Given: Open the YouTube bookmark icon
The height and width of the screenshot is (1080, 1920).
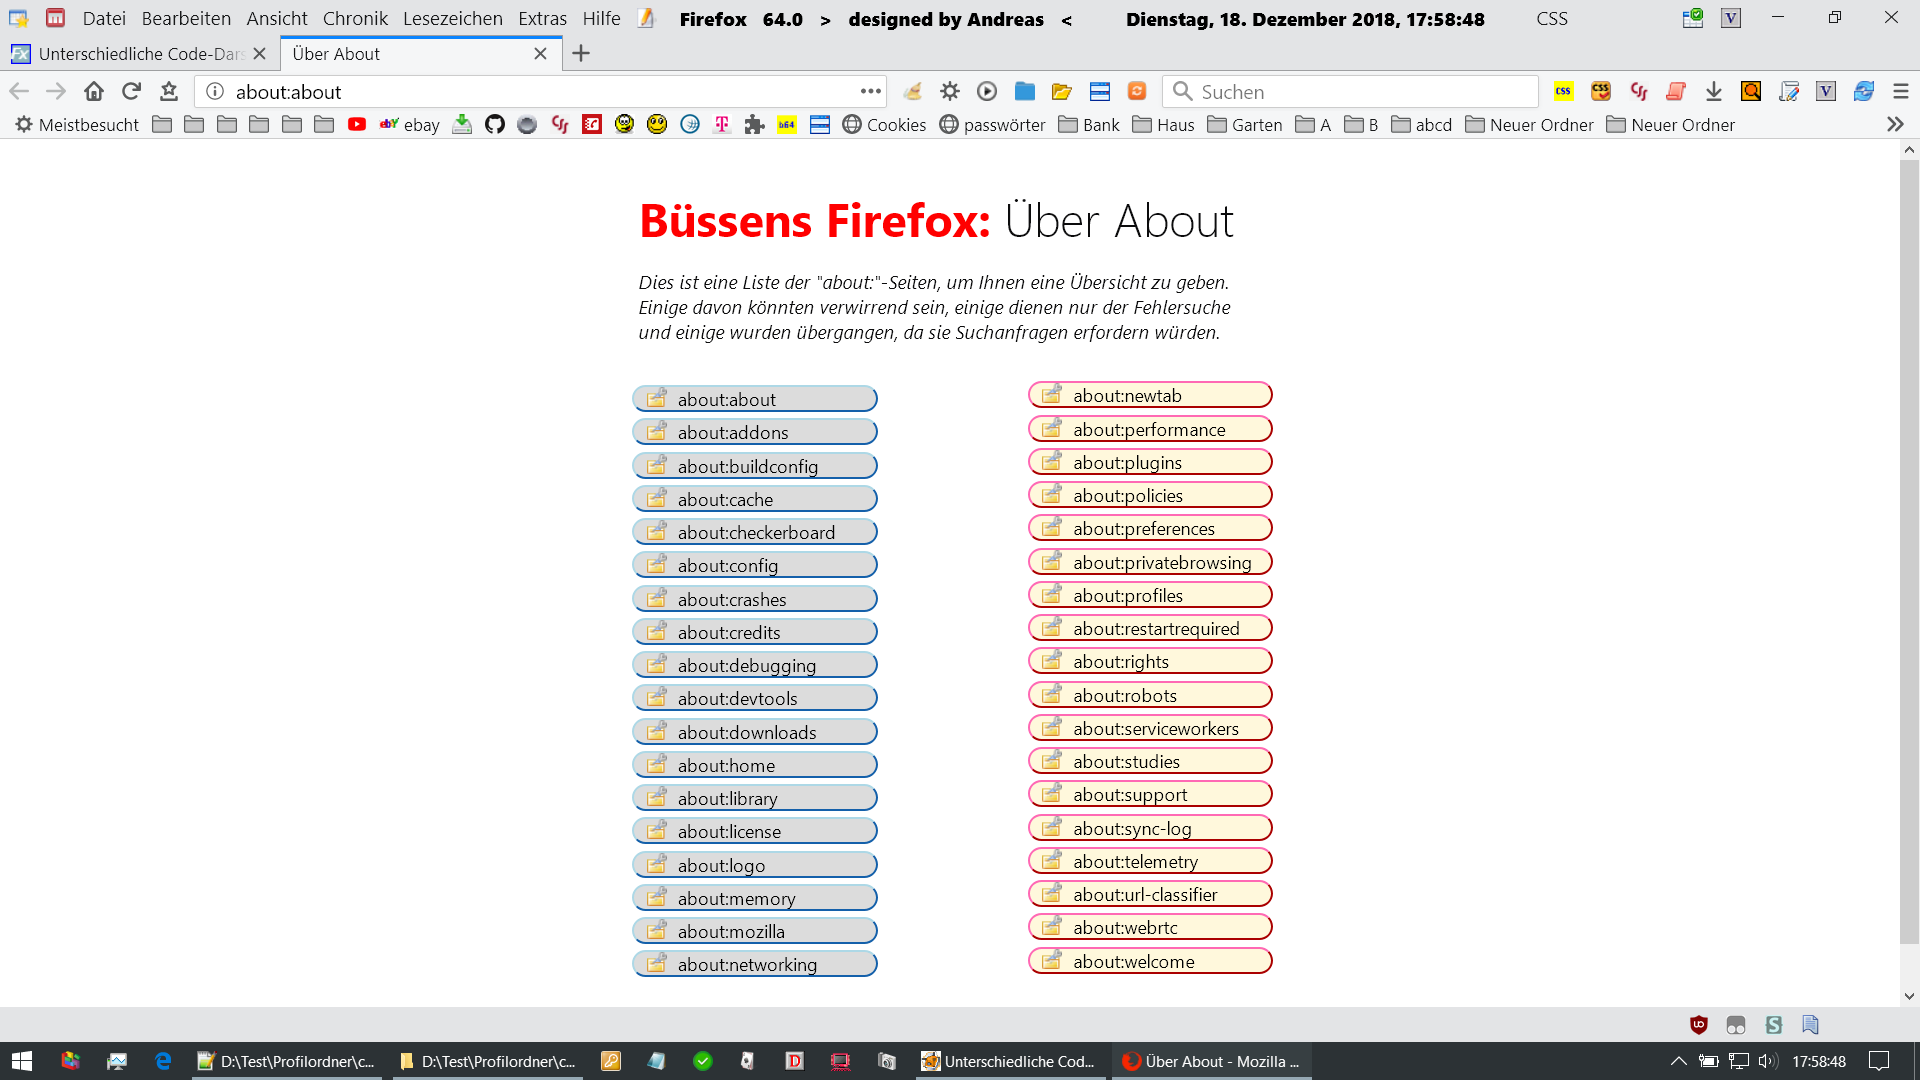Looking at the screenshot, I should tap(356, 124).
